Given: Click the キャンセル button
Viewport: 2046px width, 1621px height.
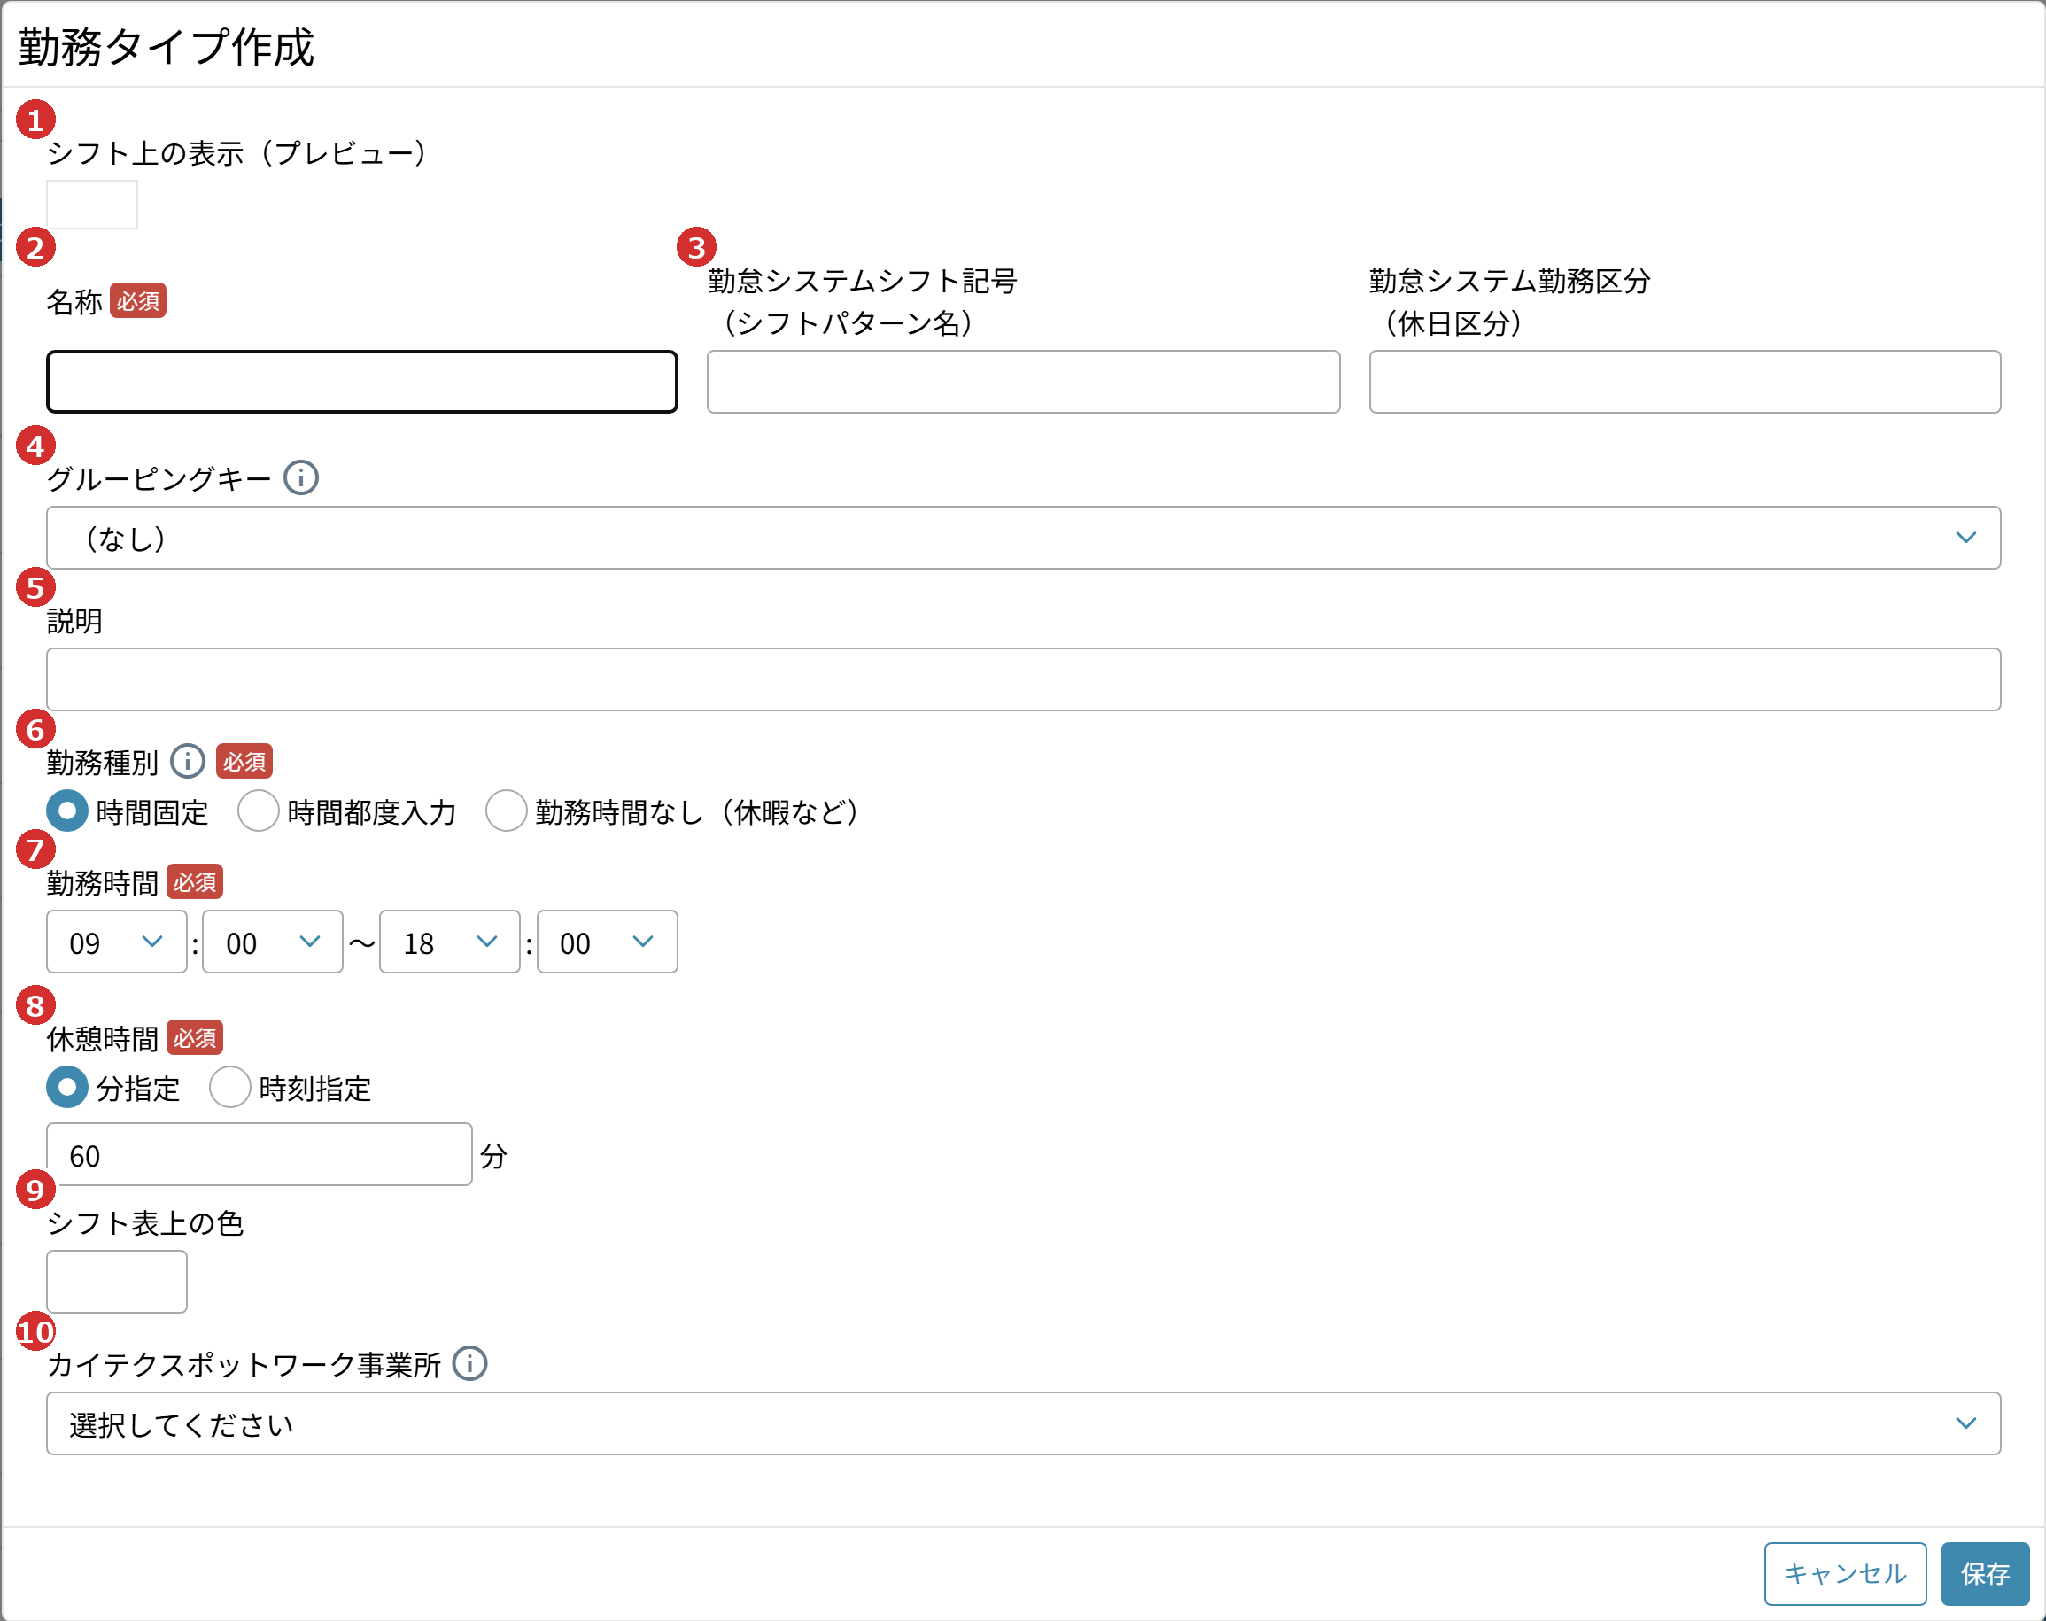Looking at the screenshot, I should pyautogui.click(x=1845, y=1574).
